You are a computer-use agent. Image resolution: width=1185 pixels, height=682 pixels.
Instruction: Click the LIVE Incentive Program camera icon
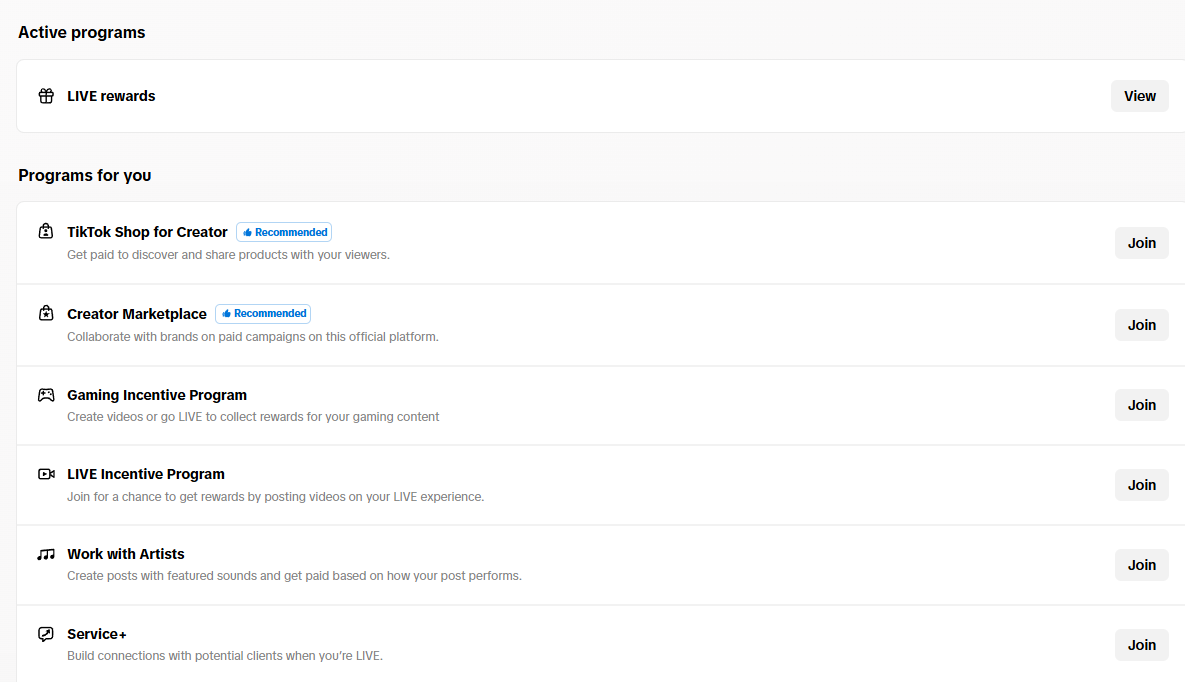46,474
